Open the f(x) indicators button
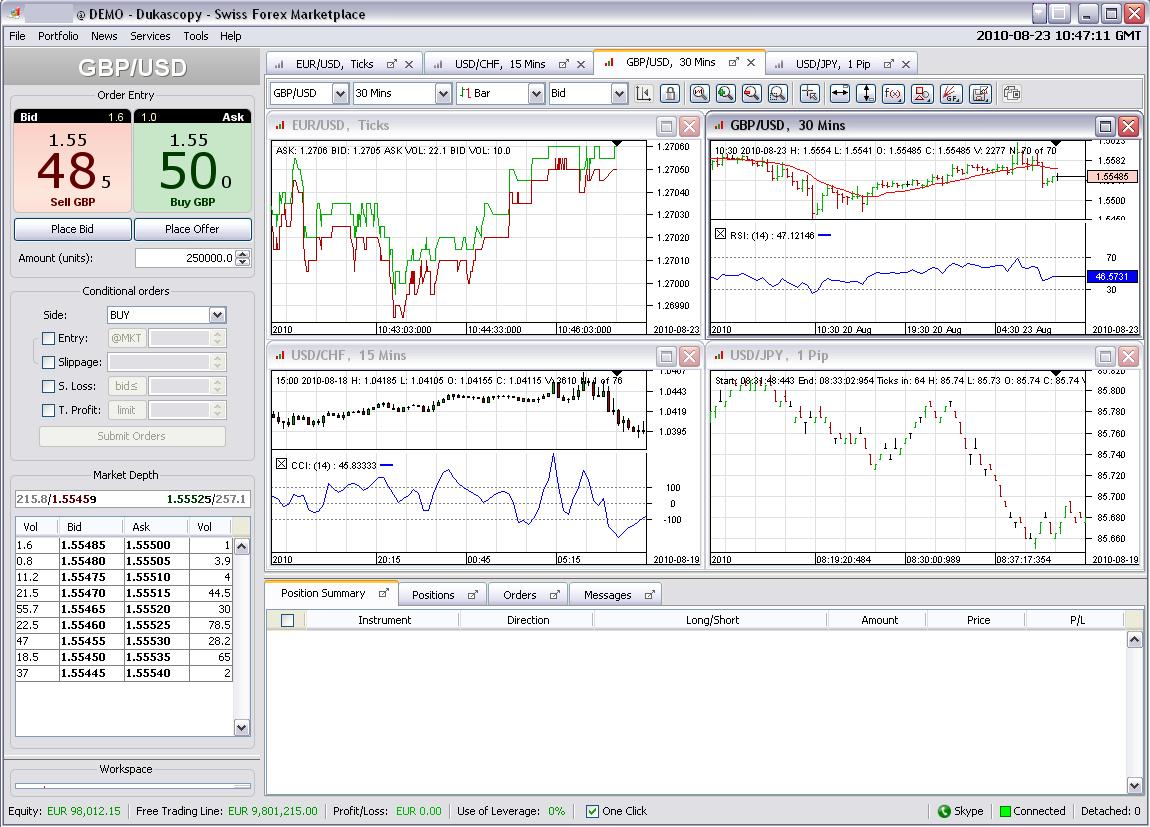 pos(893,94)
